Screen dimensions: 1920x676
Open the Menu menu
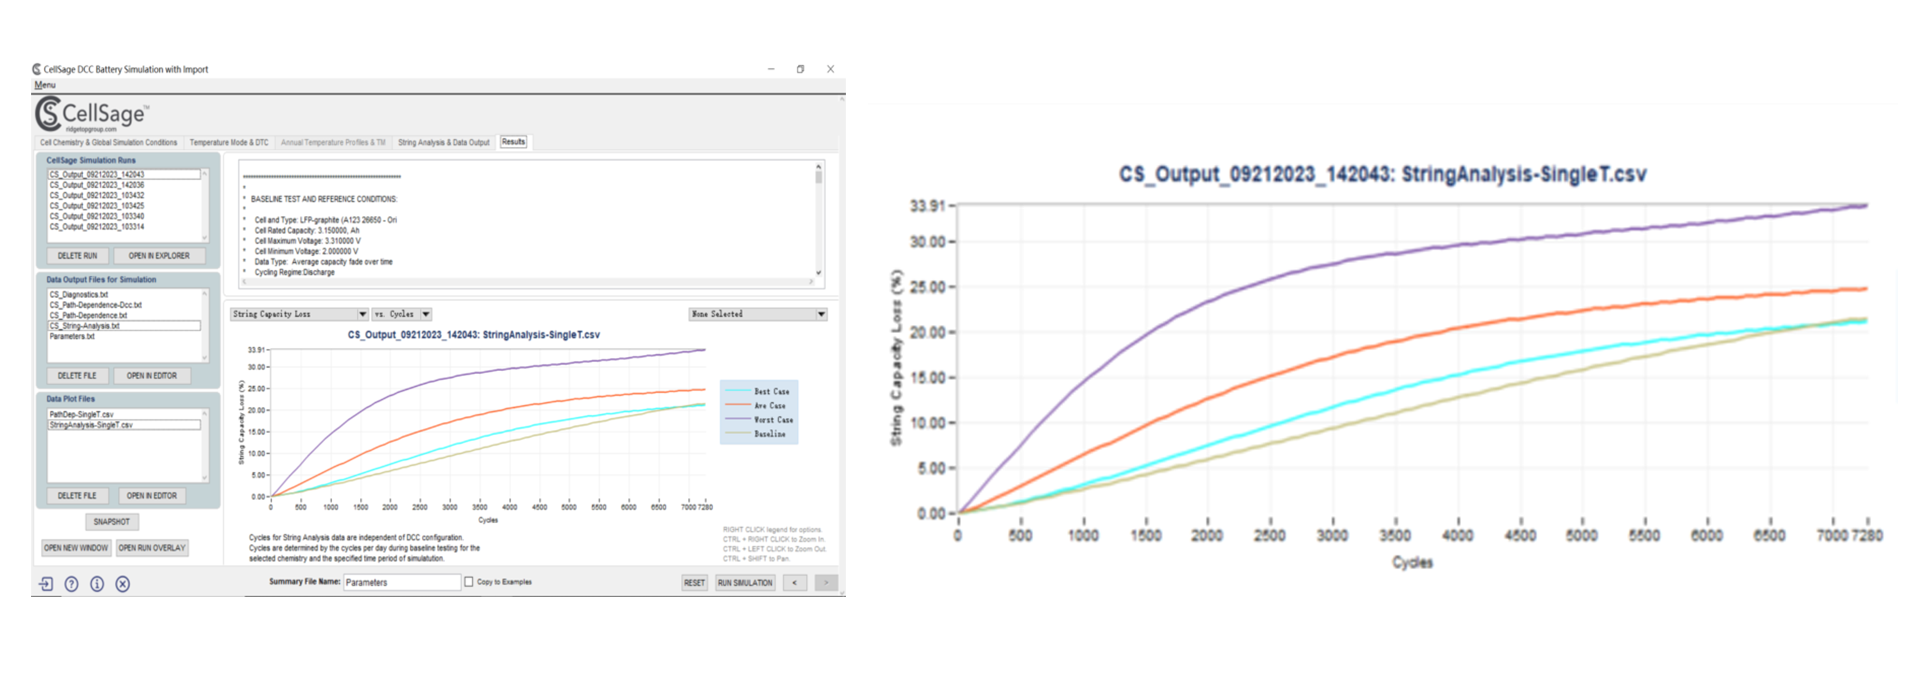pyautogui.click(x=45, y=85)
